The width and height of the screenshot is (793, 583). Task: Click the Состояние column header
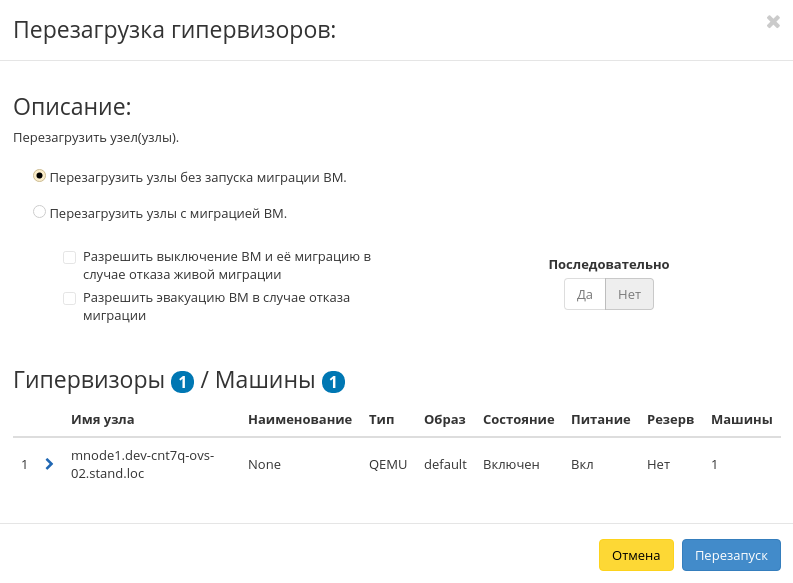[518, 419]
